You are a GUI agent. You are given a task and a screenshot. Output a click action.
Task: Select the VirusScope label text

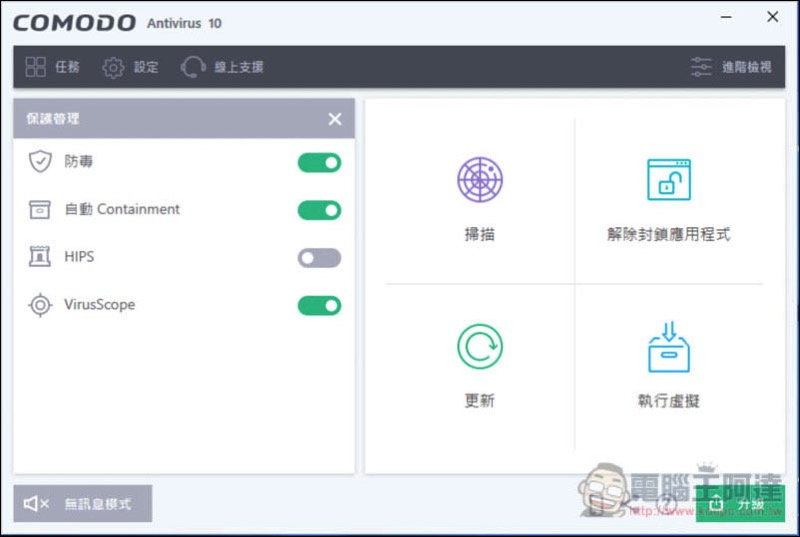pos(99,304)
